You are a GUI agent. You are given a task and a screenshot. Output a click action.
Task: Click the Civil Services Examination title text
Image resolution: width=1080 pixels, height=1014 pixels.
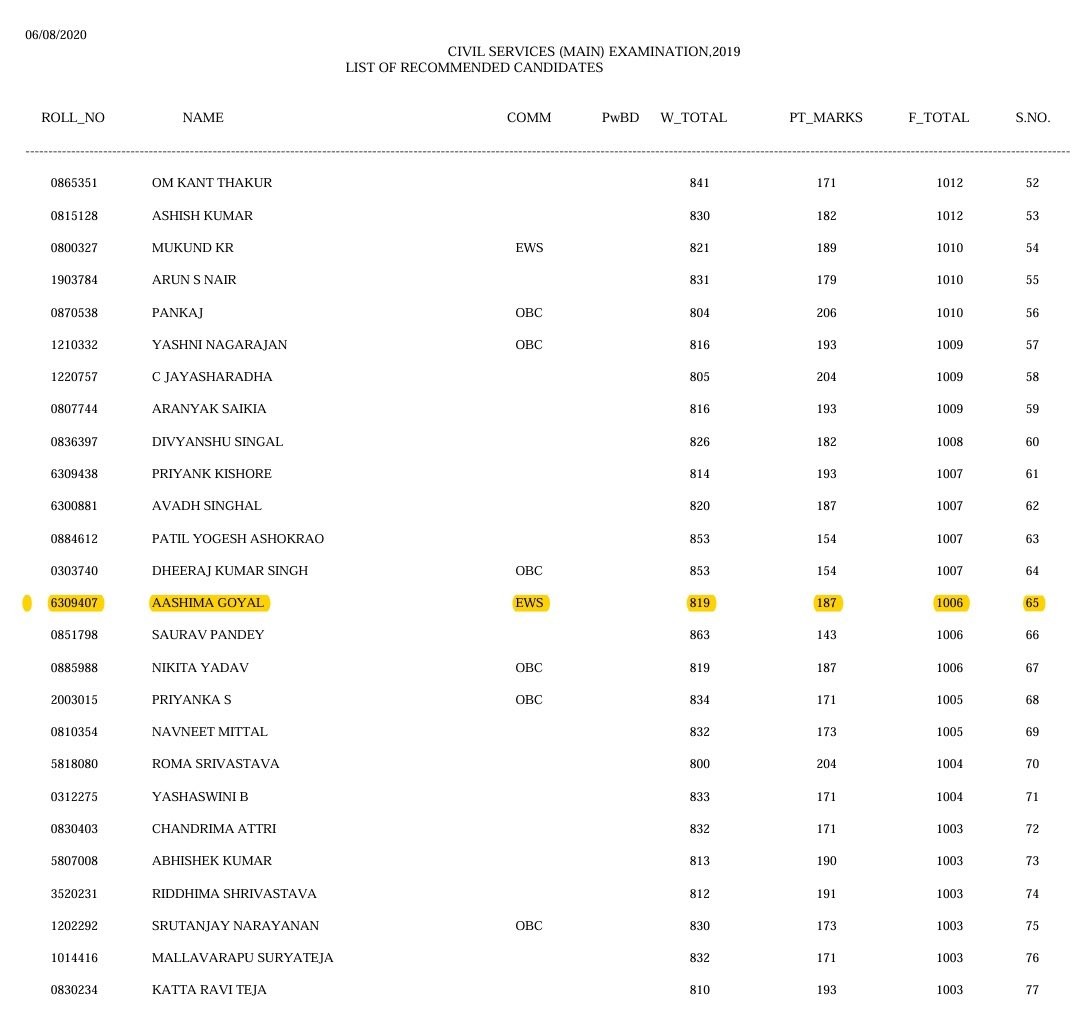[x=594, y=51]
